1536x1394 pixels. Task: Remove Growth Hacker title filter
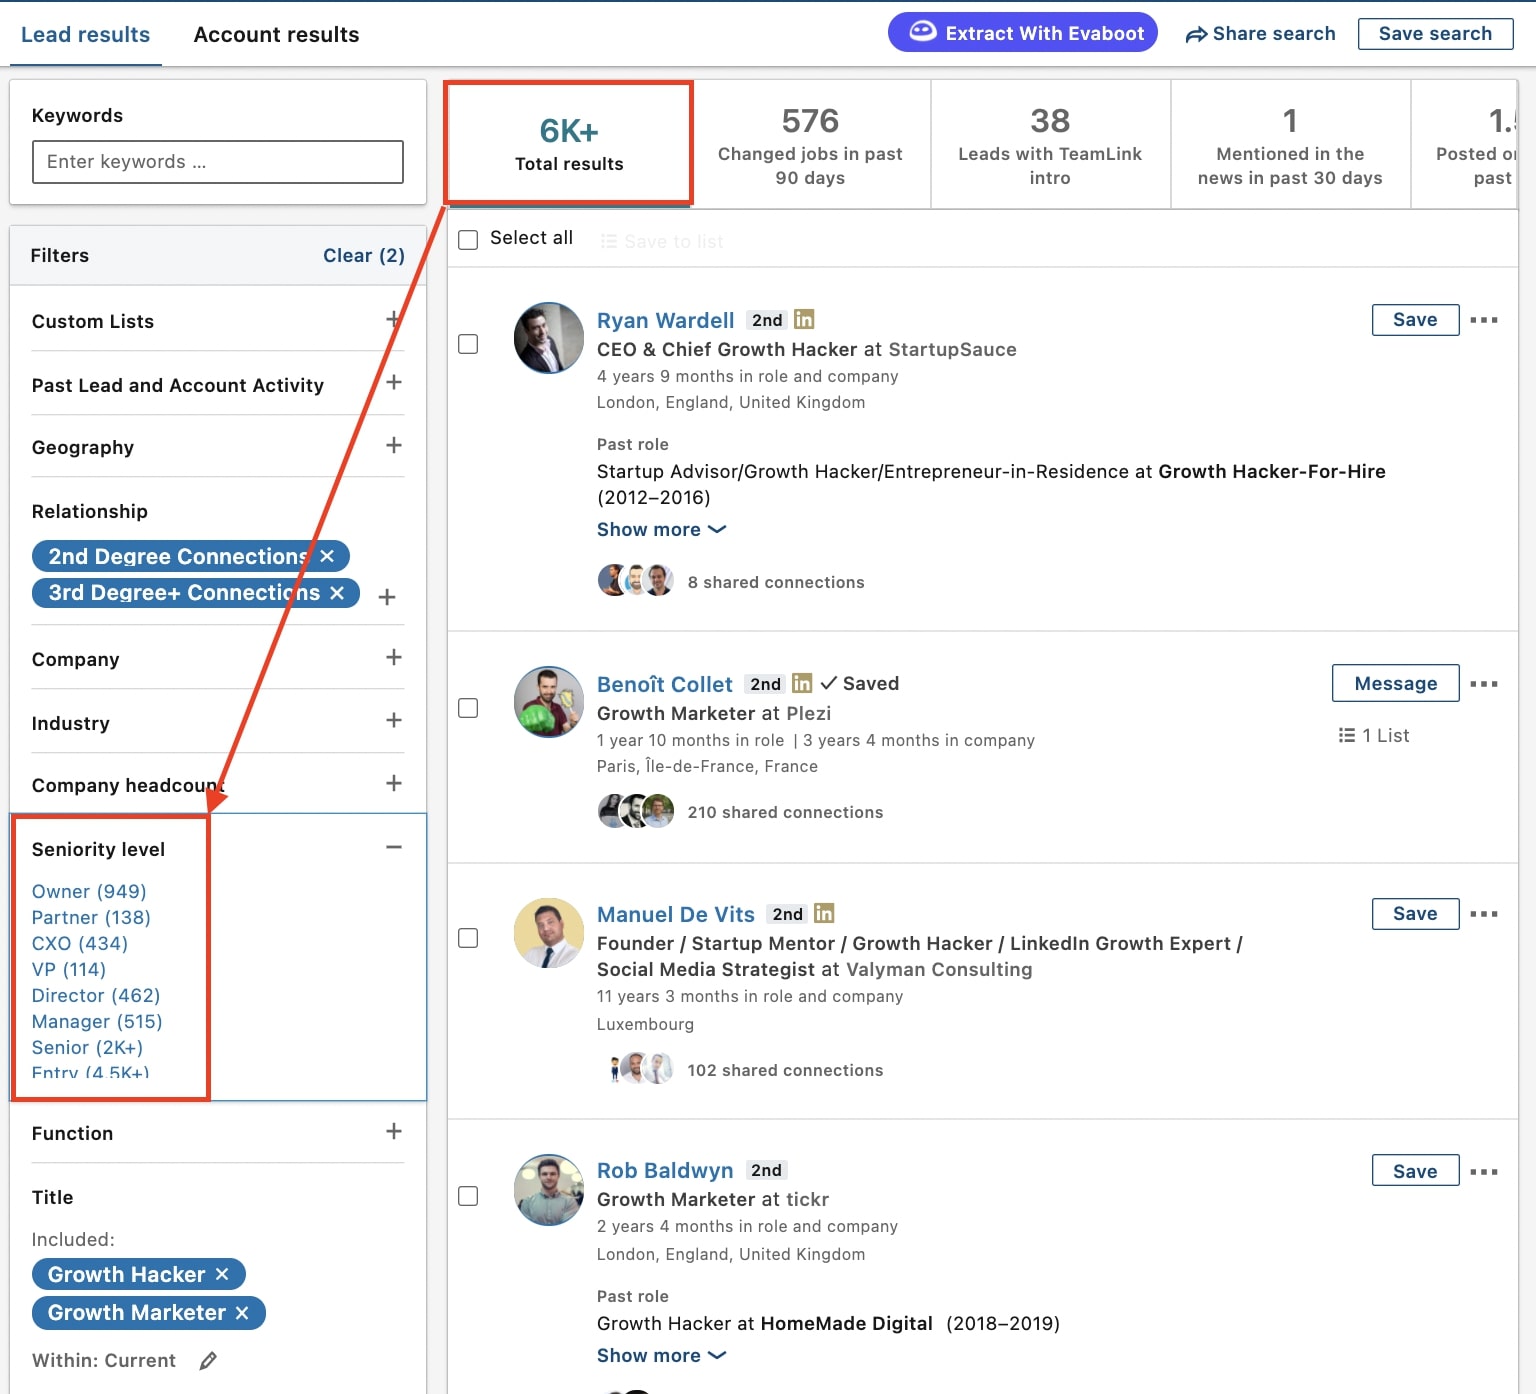pos(222,1274)
